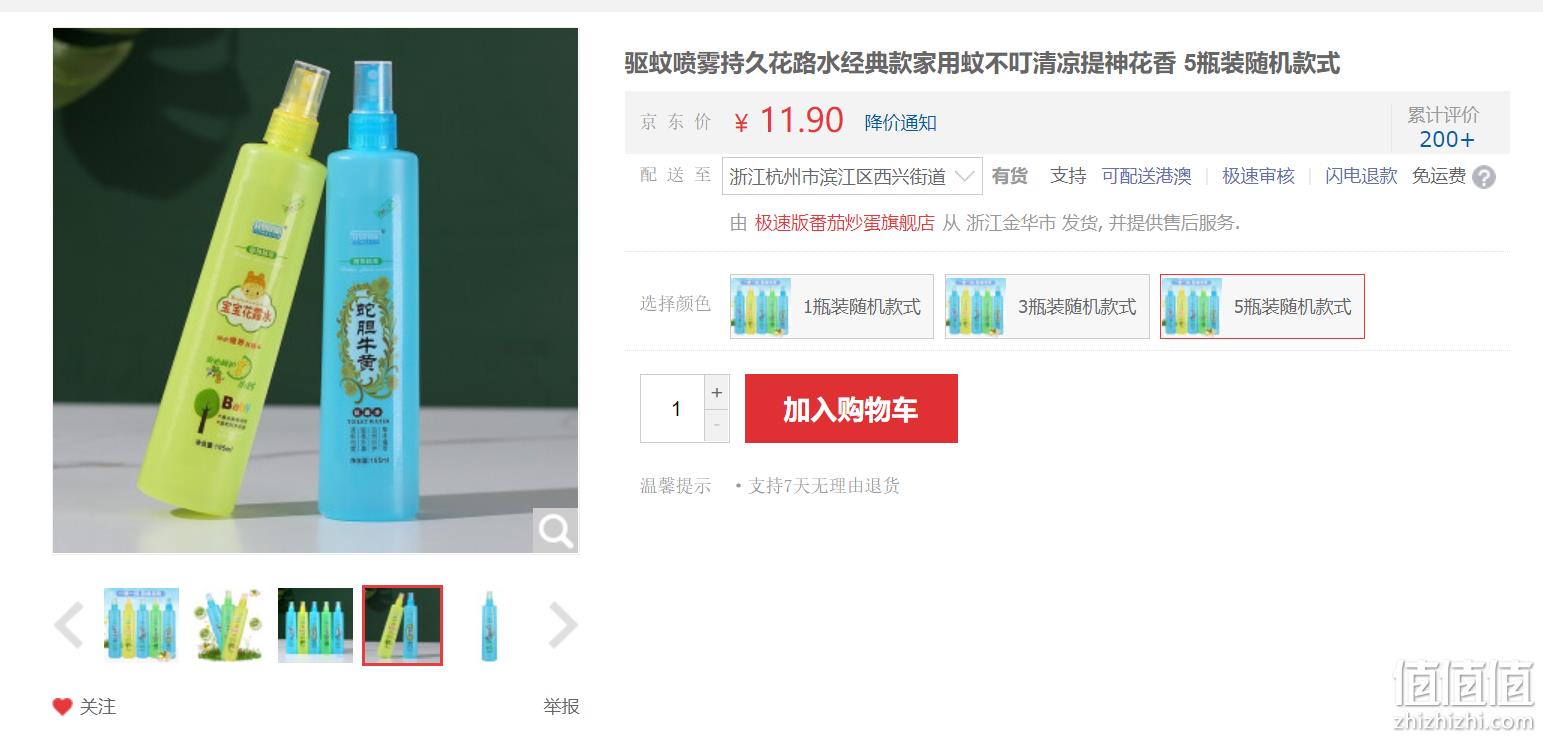The height and width of the screenshot is (739, 1543).
Task: Show previous thumbnails with left arrow
Action: 68,626
